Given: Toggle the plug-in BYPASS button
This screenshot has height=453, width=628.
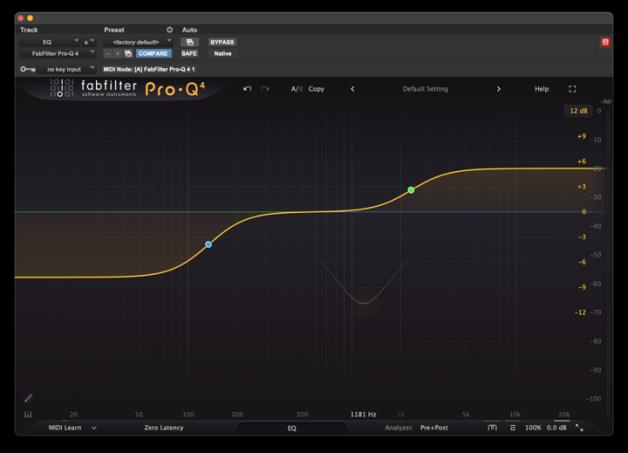Looking at the screenshot, I should 222,42.
